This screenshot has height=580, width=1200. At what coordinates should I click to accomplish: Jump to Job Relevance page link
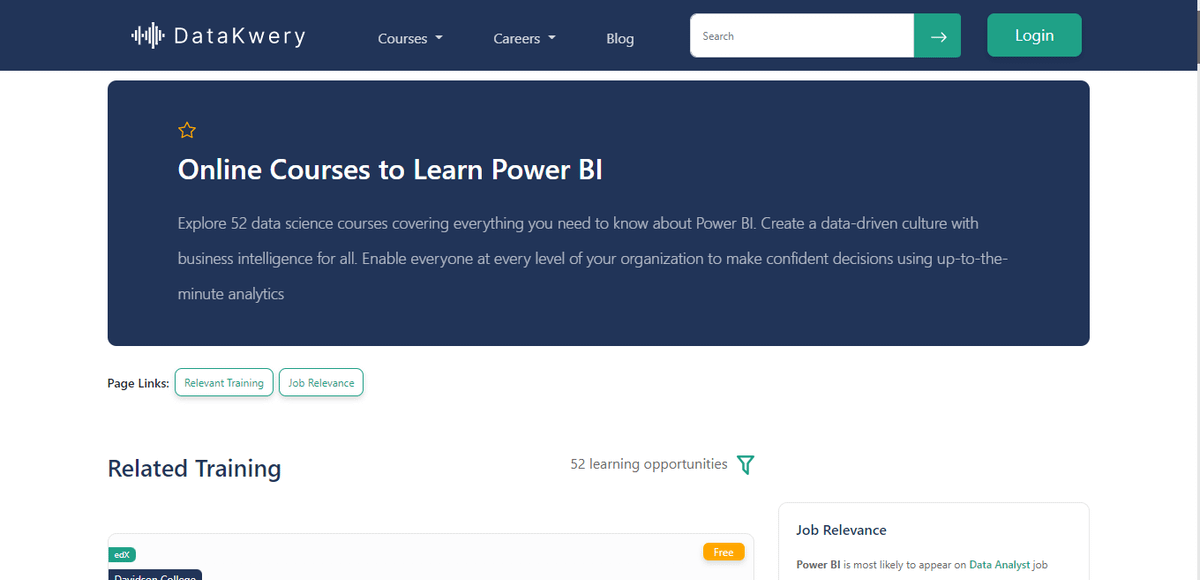(321, 383)
